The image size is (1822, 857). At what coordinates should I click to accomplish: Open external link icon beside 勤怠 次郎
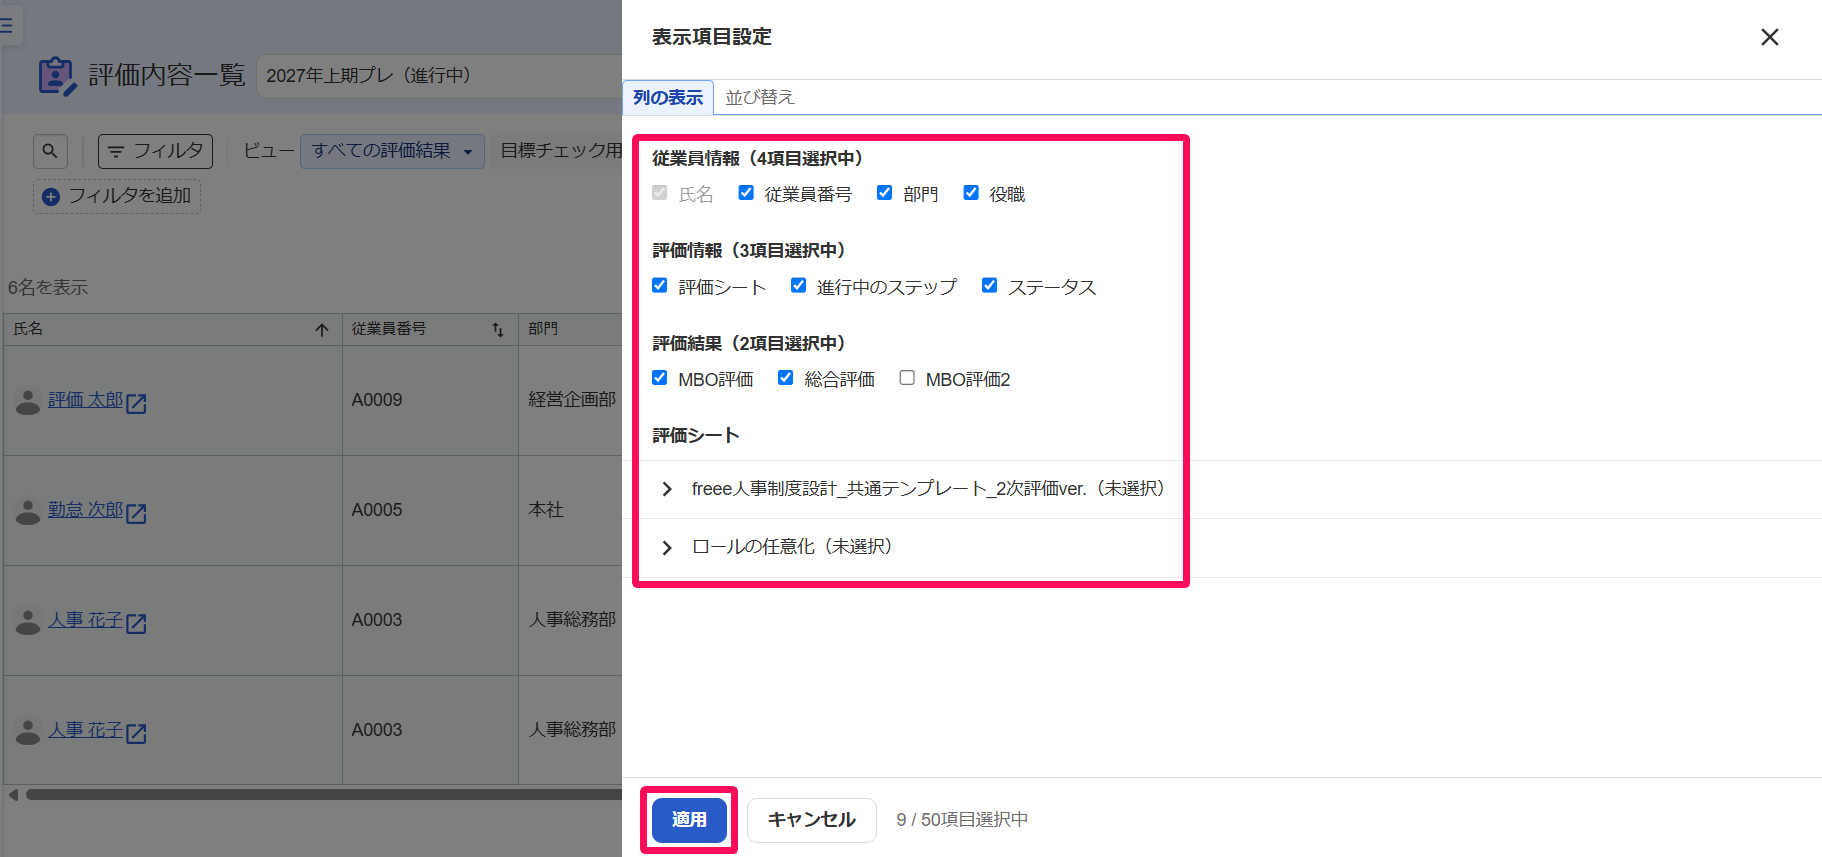(137, 513)
